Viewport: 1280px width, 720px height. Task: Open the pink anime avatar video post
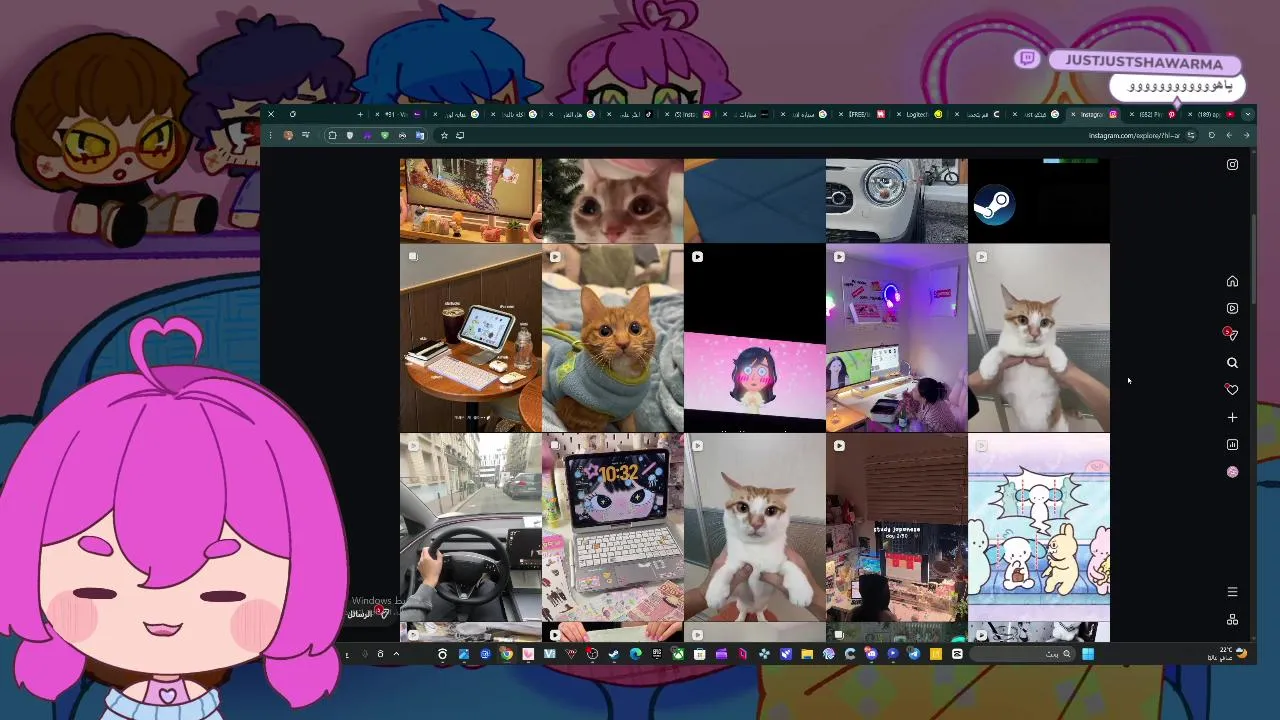(754, 338)
